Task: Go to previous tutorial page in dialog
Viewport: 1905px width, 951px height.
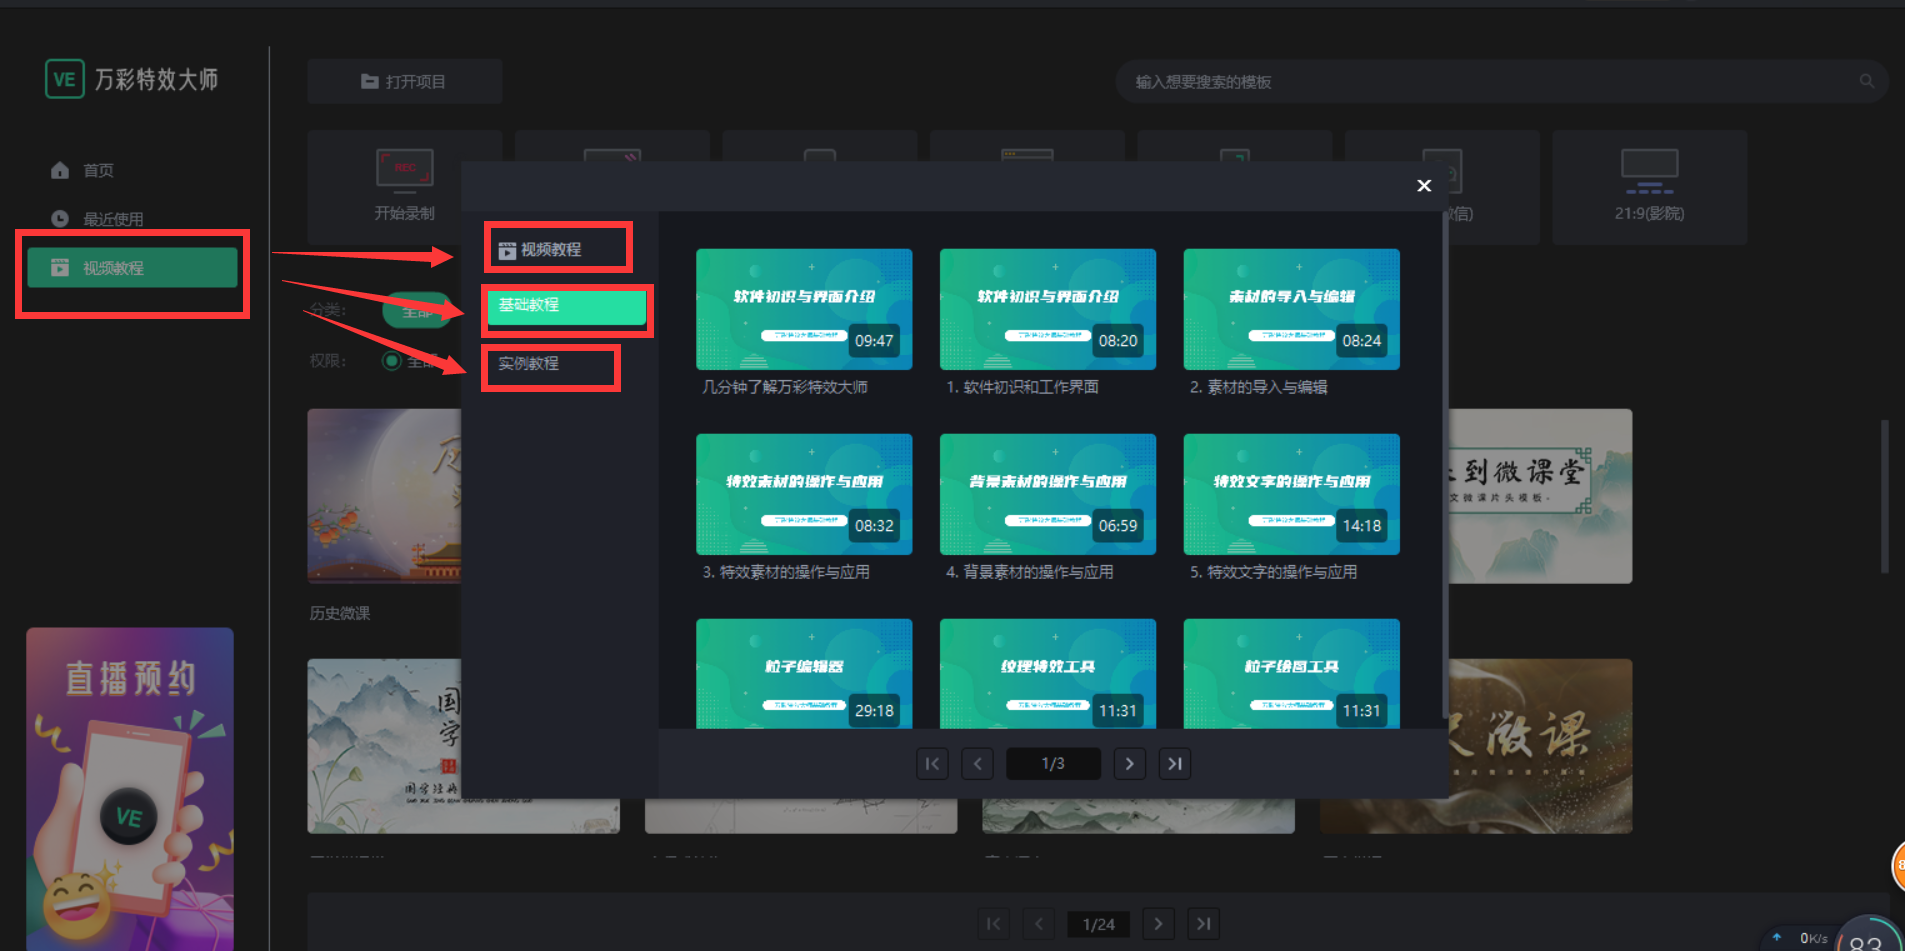Action: point(977,764)
